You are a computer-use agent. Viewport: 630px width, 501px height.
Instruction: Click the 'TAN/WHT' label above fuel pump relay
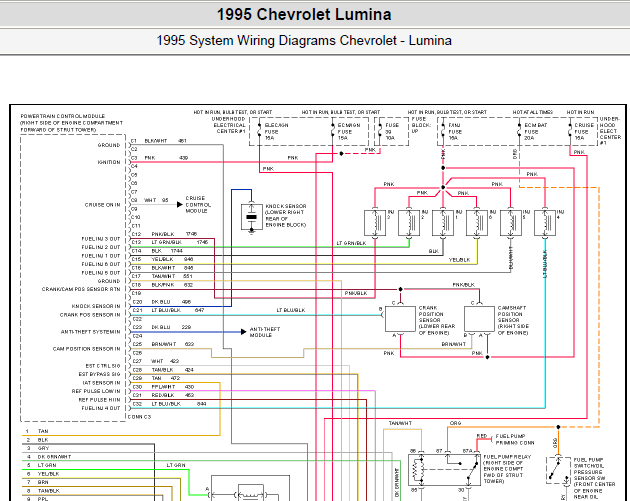(x=400, y=423)
